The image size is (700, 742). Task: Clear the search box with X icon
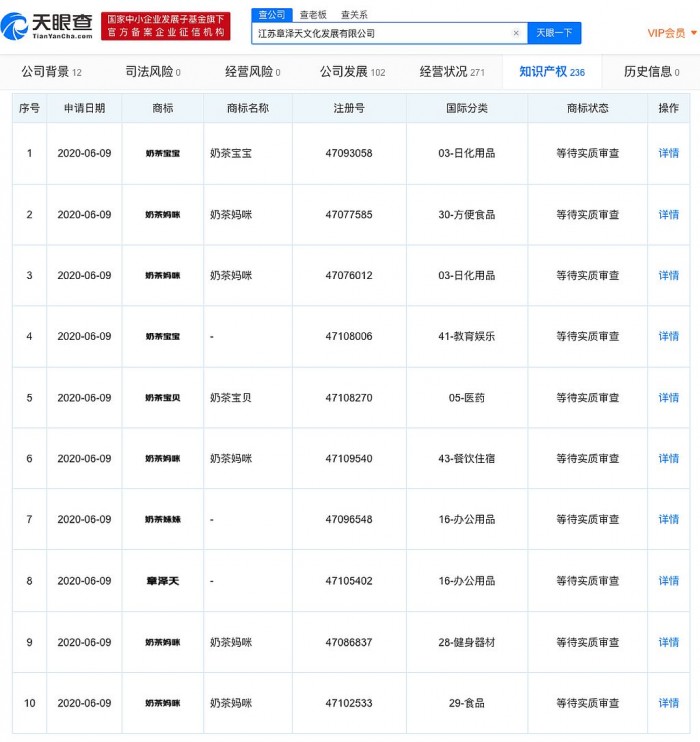[x=516, y=33]
